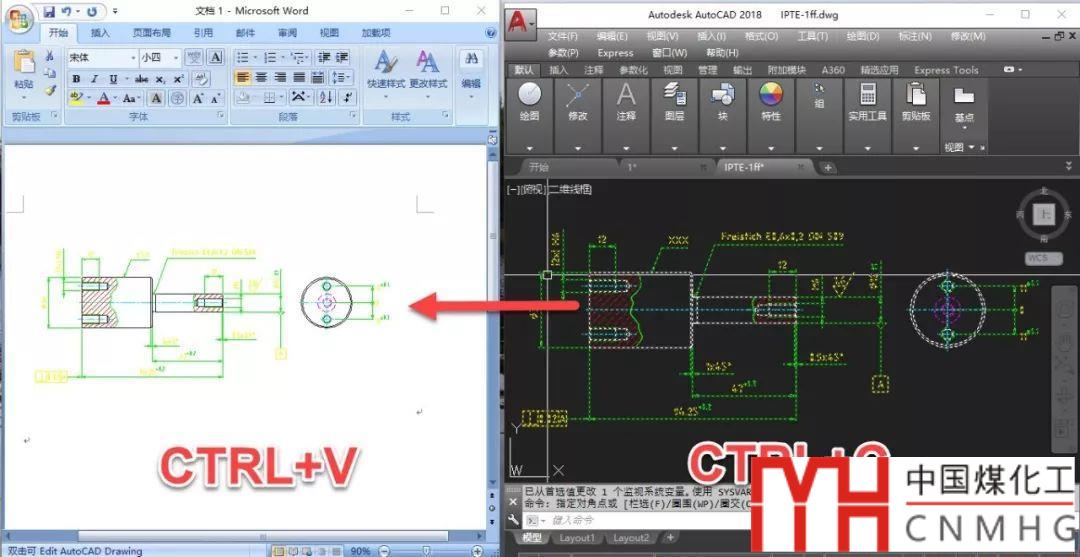Viewport: 1080px width, 557px height.
Task: Open the 实用工具 utilities panel
Action: (867, 116)
